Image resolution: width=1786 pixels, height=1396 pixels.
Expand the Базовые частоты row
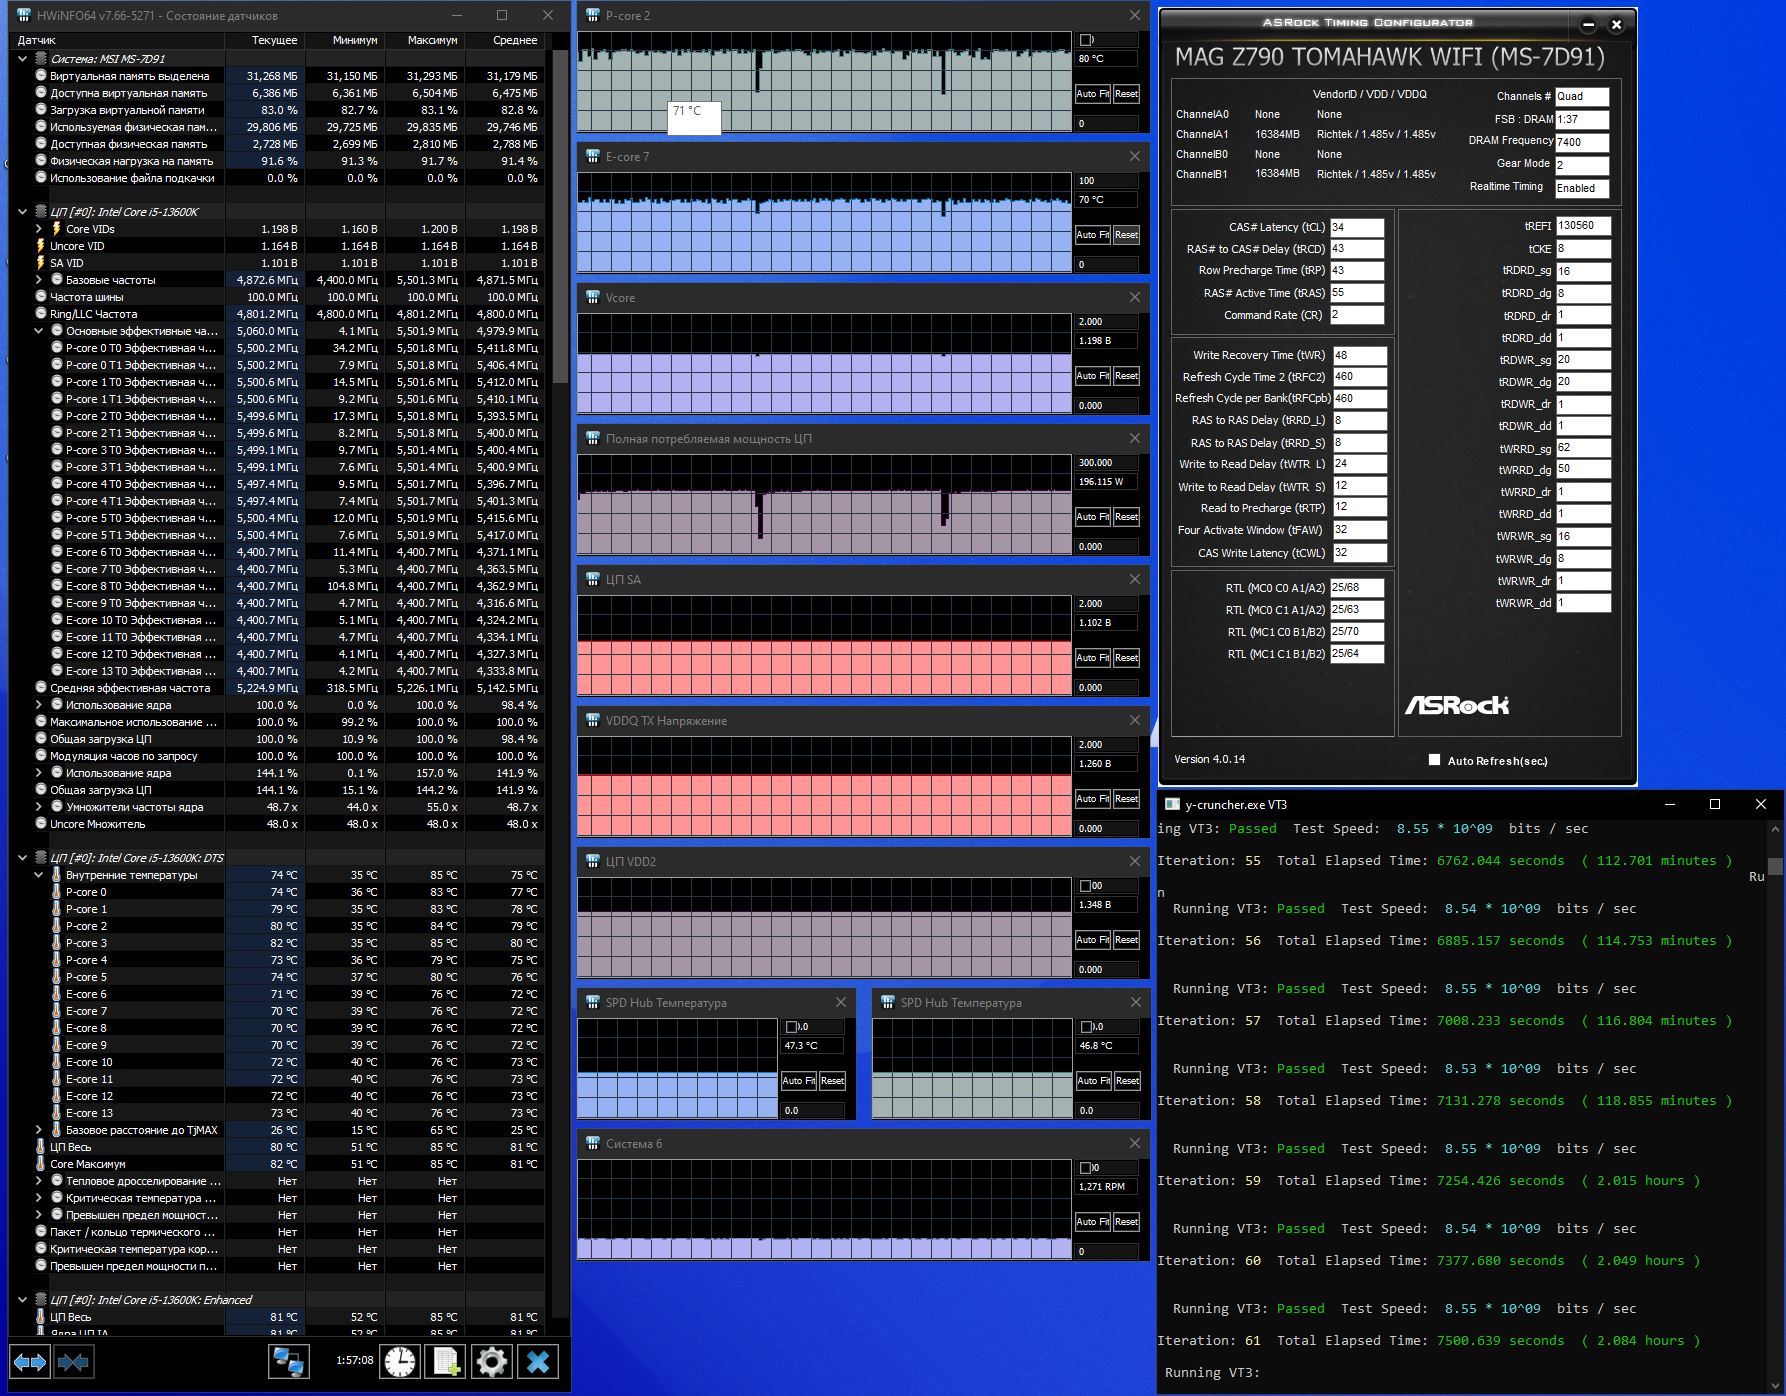[x=39, y=280]
